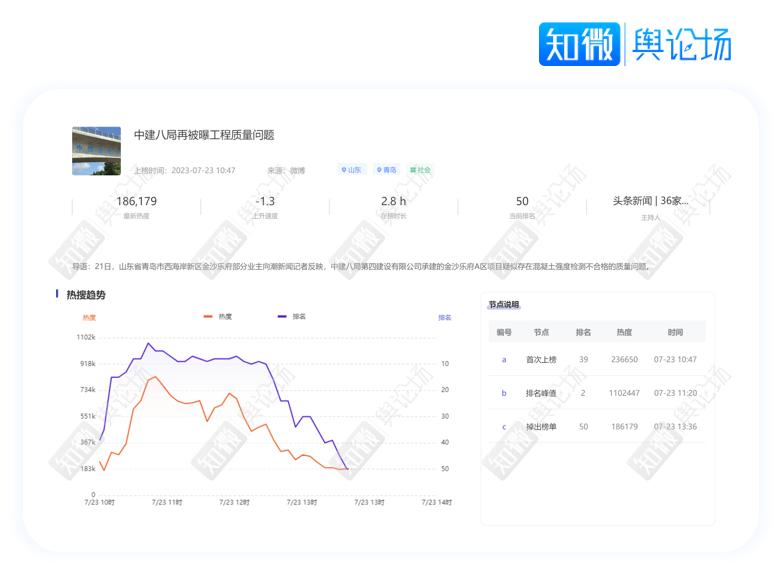Click the 山东 location tag

pos(352,170)
